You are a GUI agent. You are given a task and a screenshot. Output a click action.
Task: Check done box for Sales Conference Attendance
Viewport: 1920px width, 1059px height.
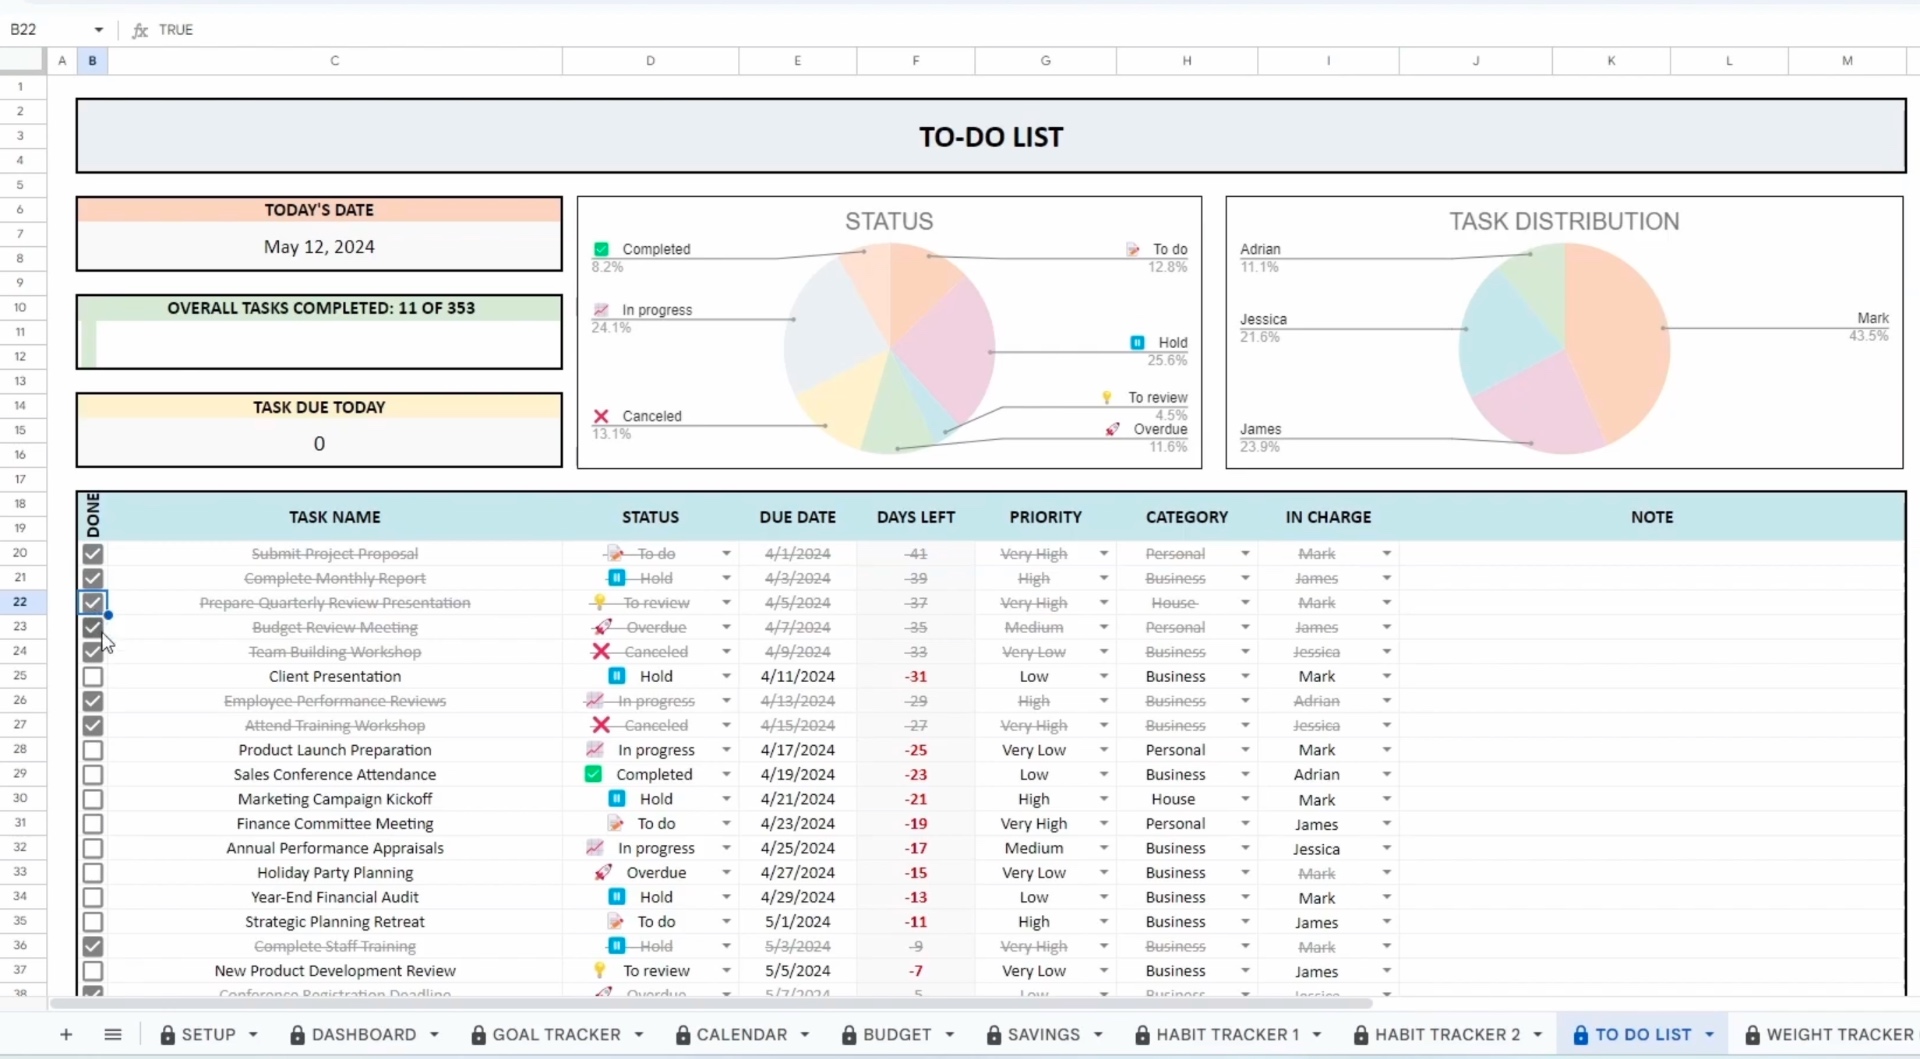pos(93,774)
